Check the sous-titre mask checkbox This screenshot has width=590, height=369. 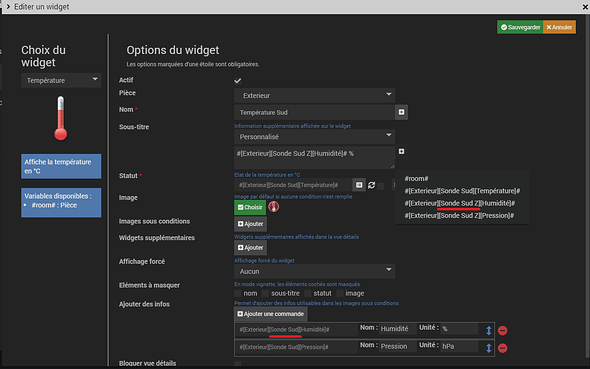pos(265,293)
